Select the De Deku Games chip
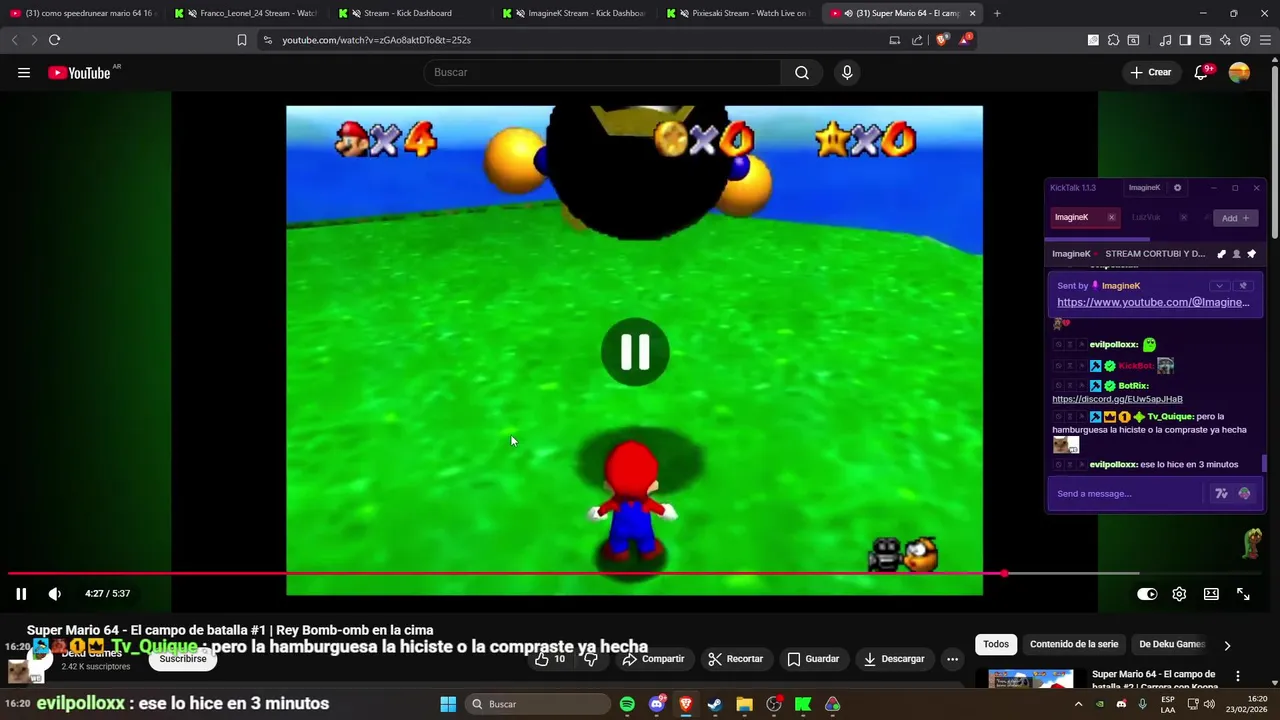 pyautogui.click(x=1172, y=644)
